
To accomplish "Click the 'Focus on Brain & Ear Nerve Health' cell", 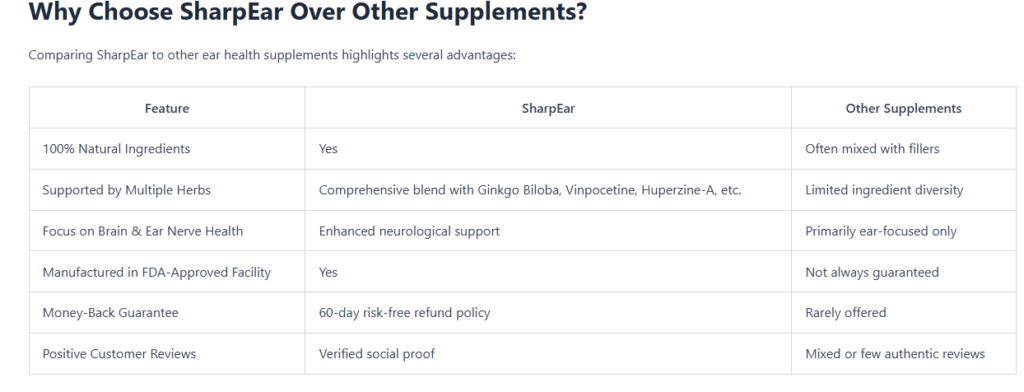I will (167, 231).
